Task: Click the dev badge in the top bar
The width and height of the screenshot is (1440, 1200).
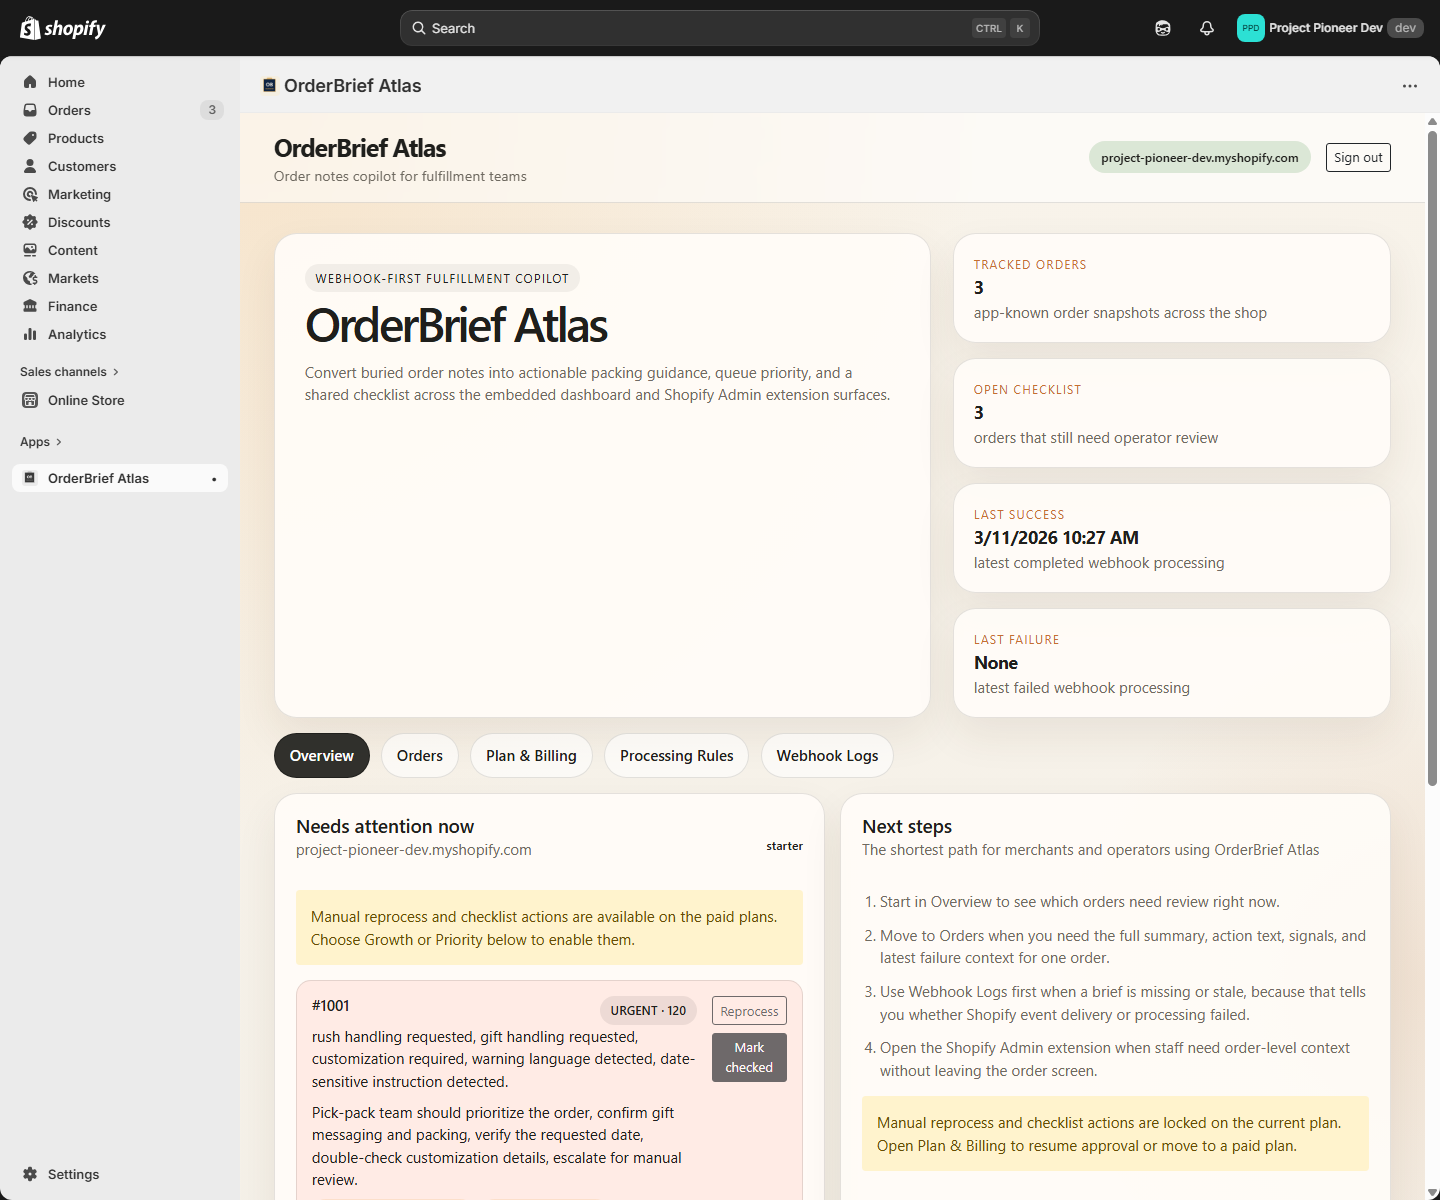Action: click(x=1405, y=28)
